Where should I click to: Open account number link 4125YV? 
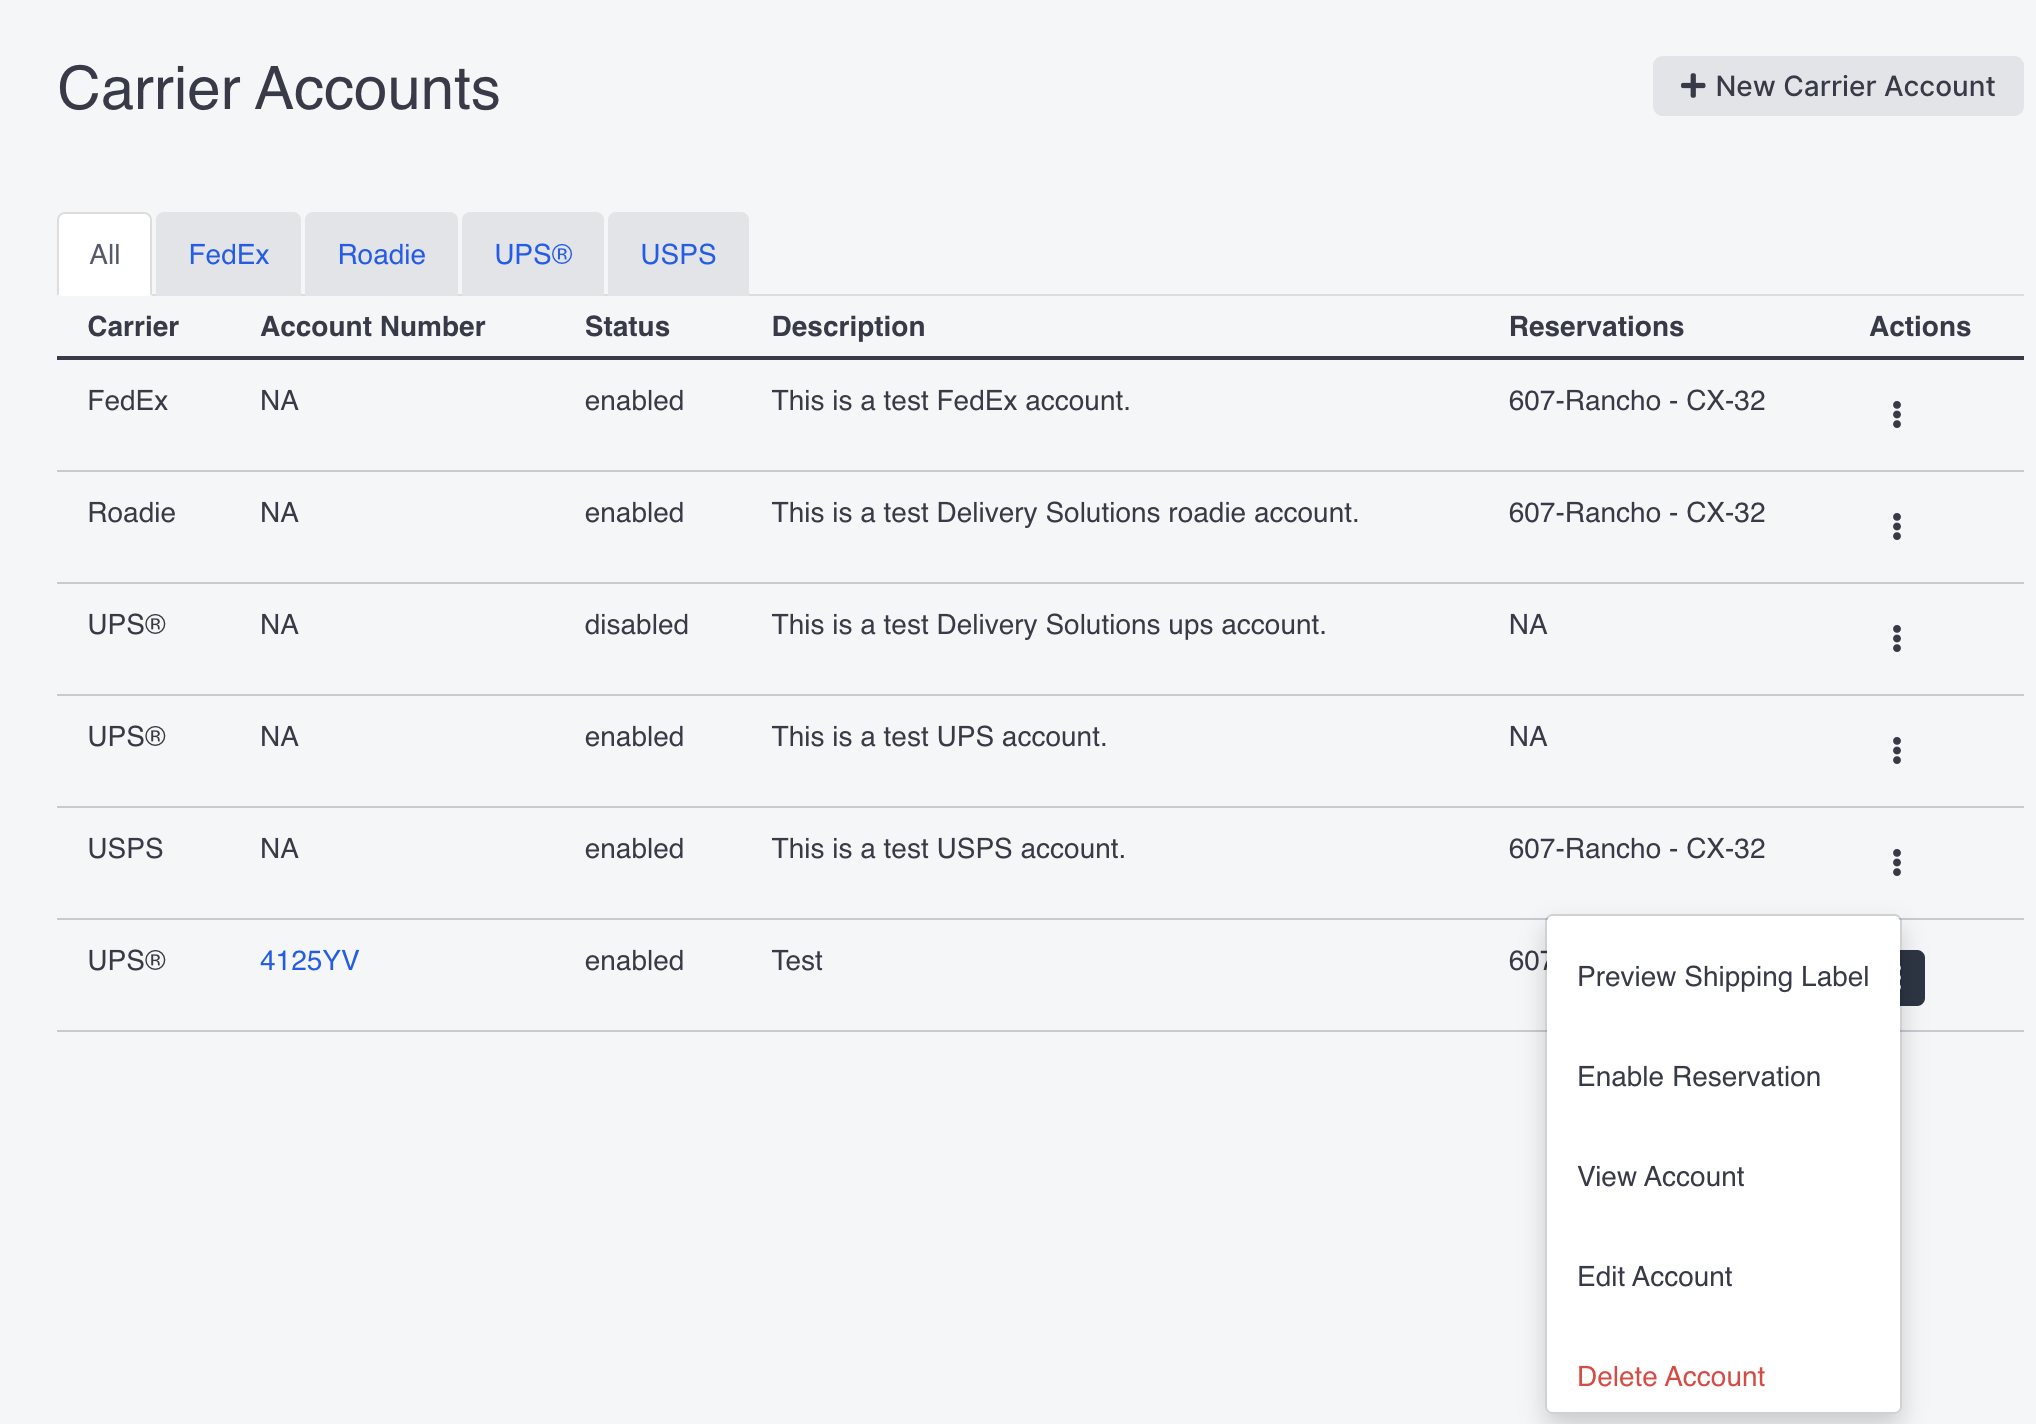pos(310,960)
